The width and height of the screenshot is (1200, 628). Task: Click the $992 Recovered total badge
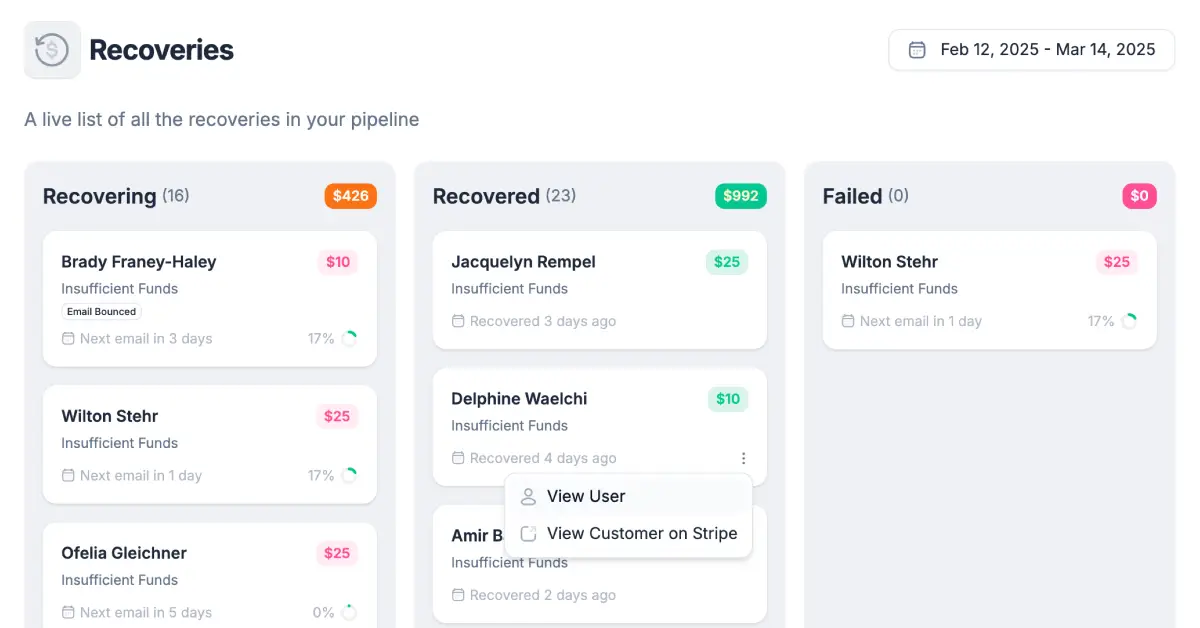tap(740, 196)
